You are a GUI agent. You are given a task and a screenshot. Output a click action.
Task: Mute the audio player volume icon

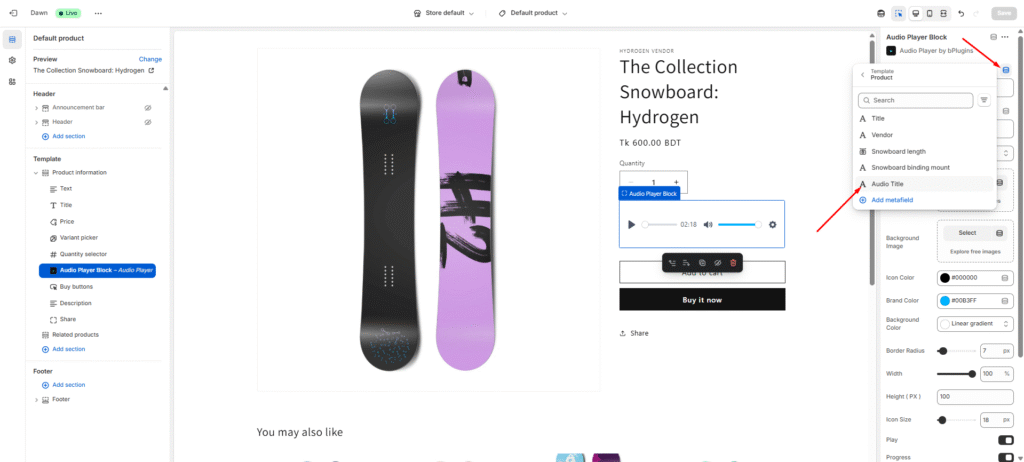click(708, 224)
